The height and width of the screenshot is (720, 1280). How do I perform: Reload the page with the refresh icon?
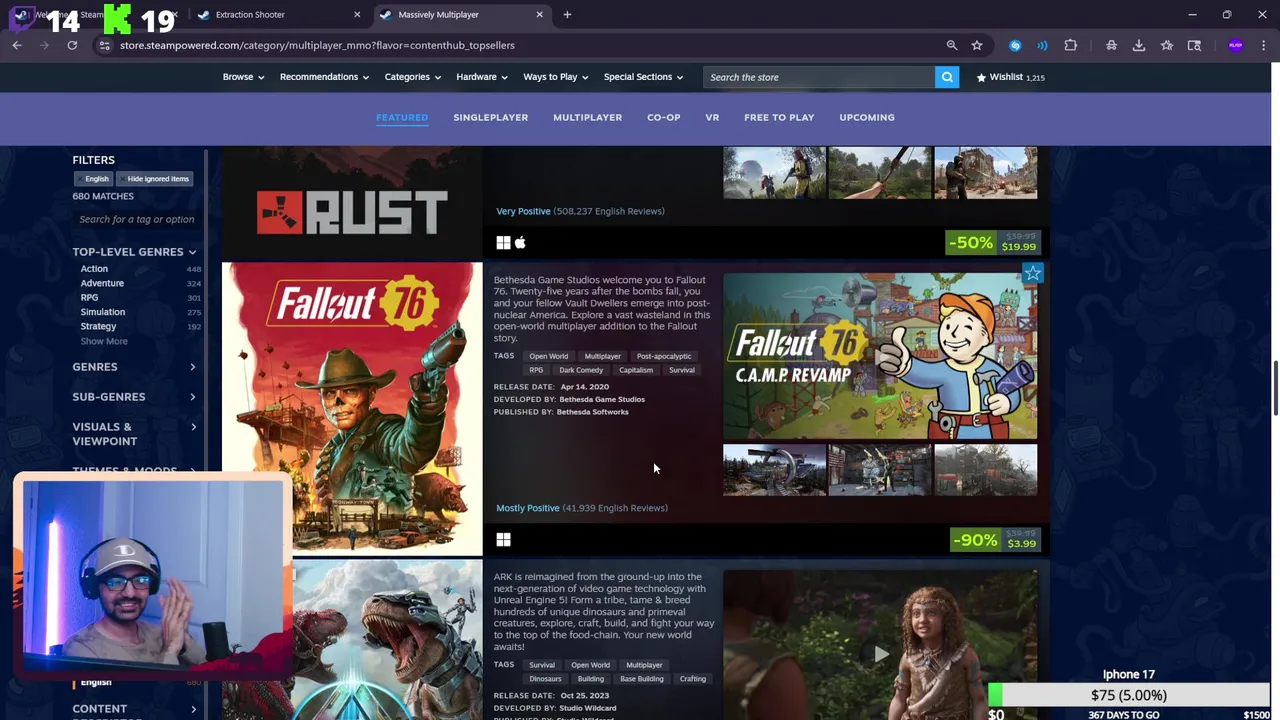pos(72,45)
